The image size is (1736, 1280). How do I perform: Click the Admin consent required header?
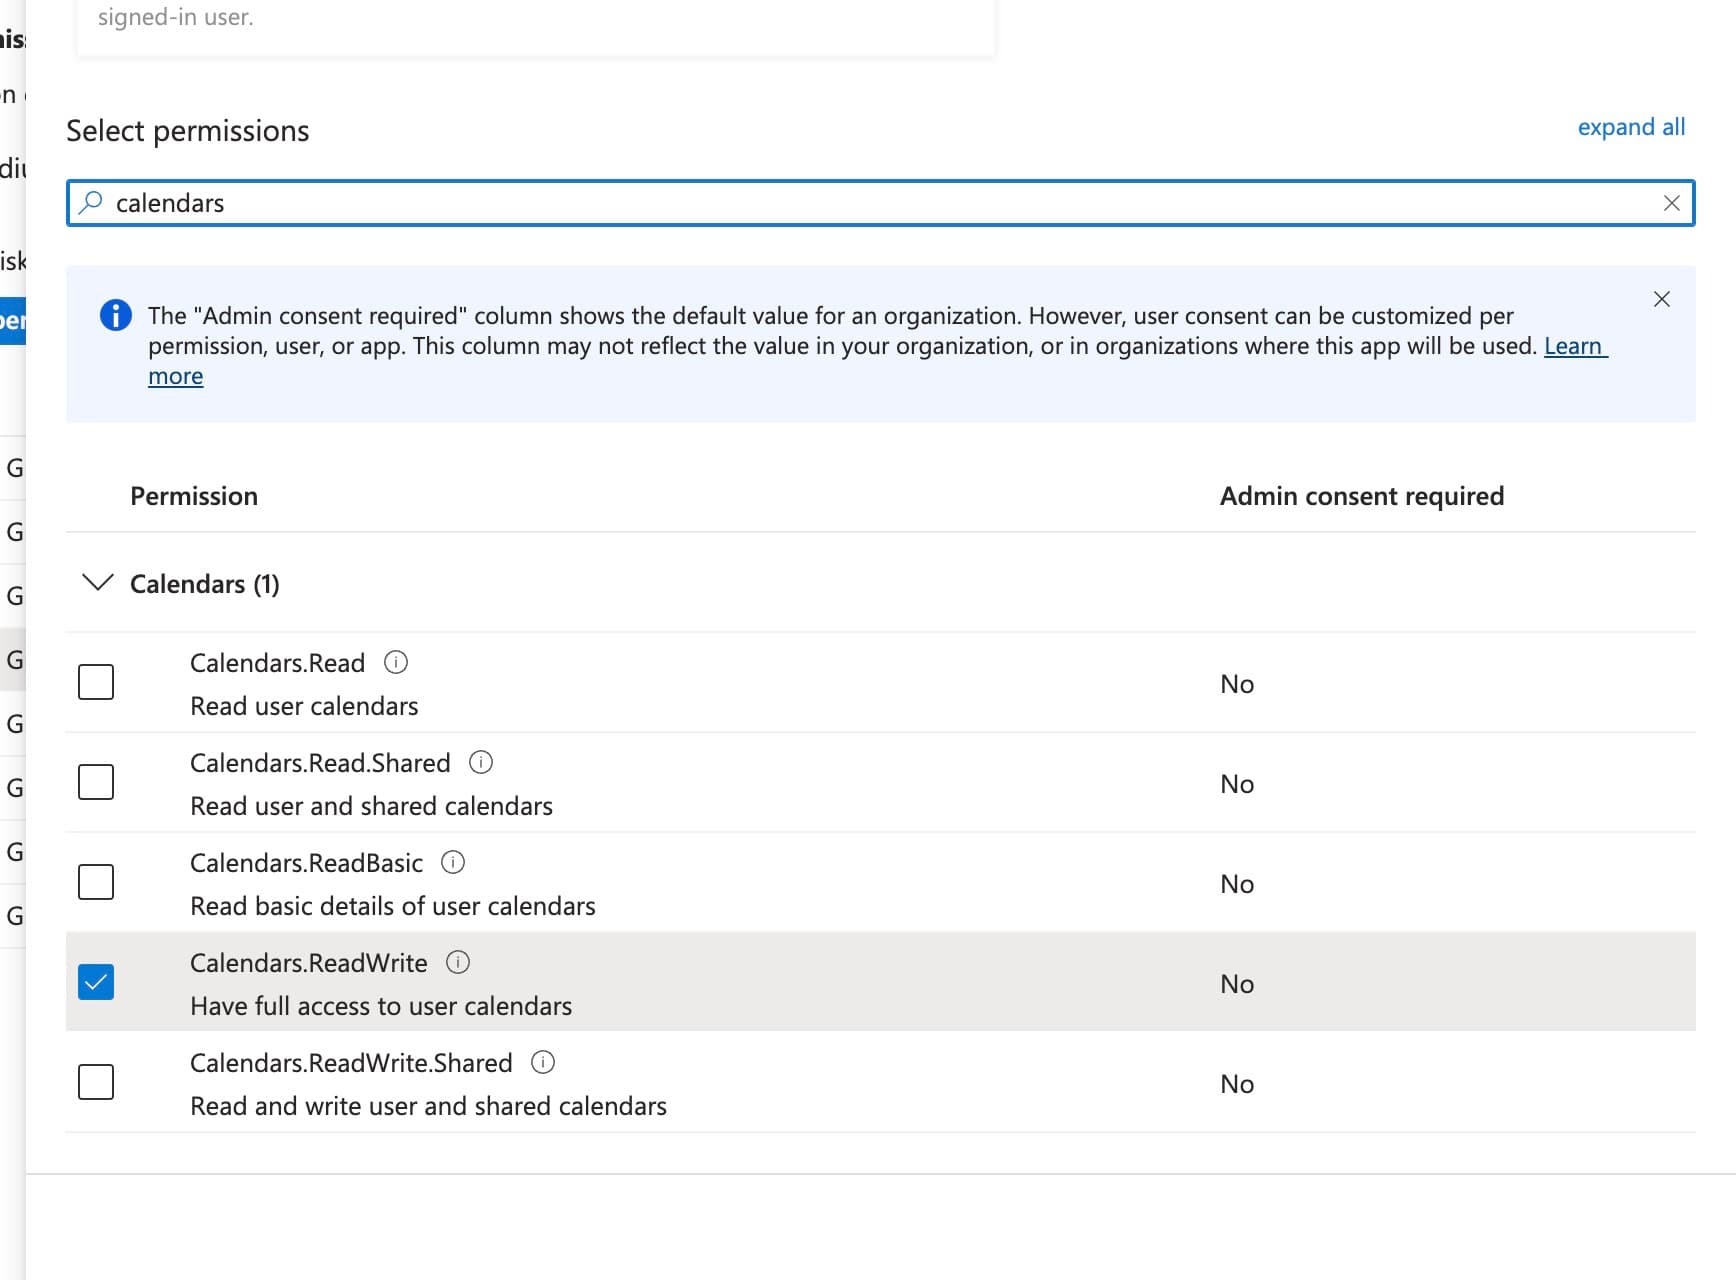(1362, 496)
